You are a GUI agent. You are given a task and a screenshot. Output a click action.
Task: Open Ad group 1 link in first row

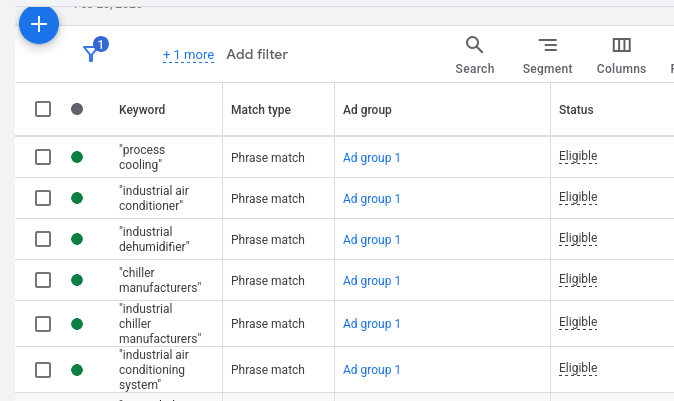tap(371, 158)
